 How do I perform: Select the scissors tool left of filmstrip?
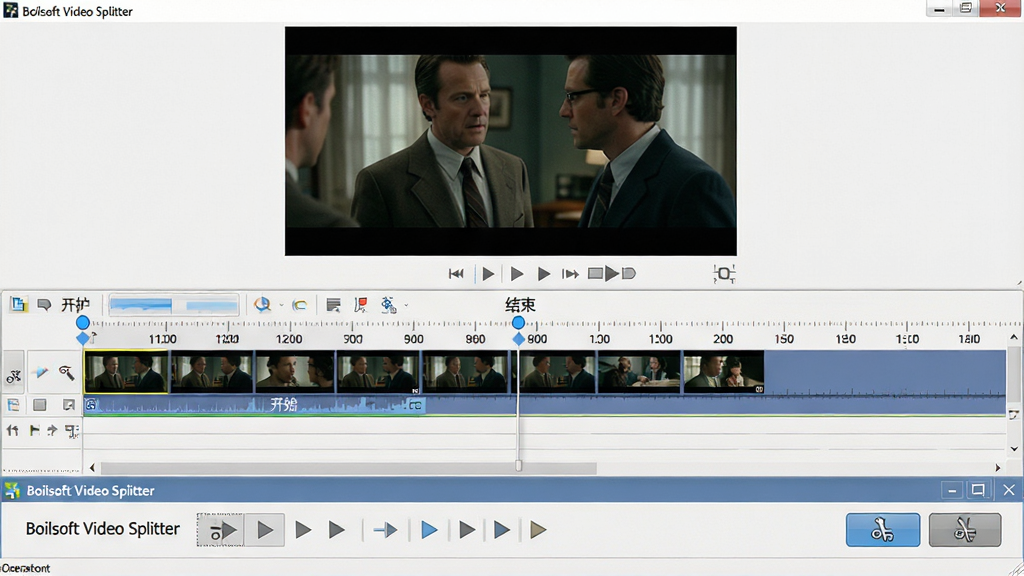pos(14,373)
